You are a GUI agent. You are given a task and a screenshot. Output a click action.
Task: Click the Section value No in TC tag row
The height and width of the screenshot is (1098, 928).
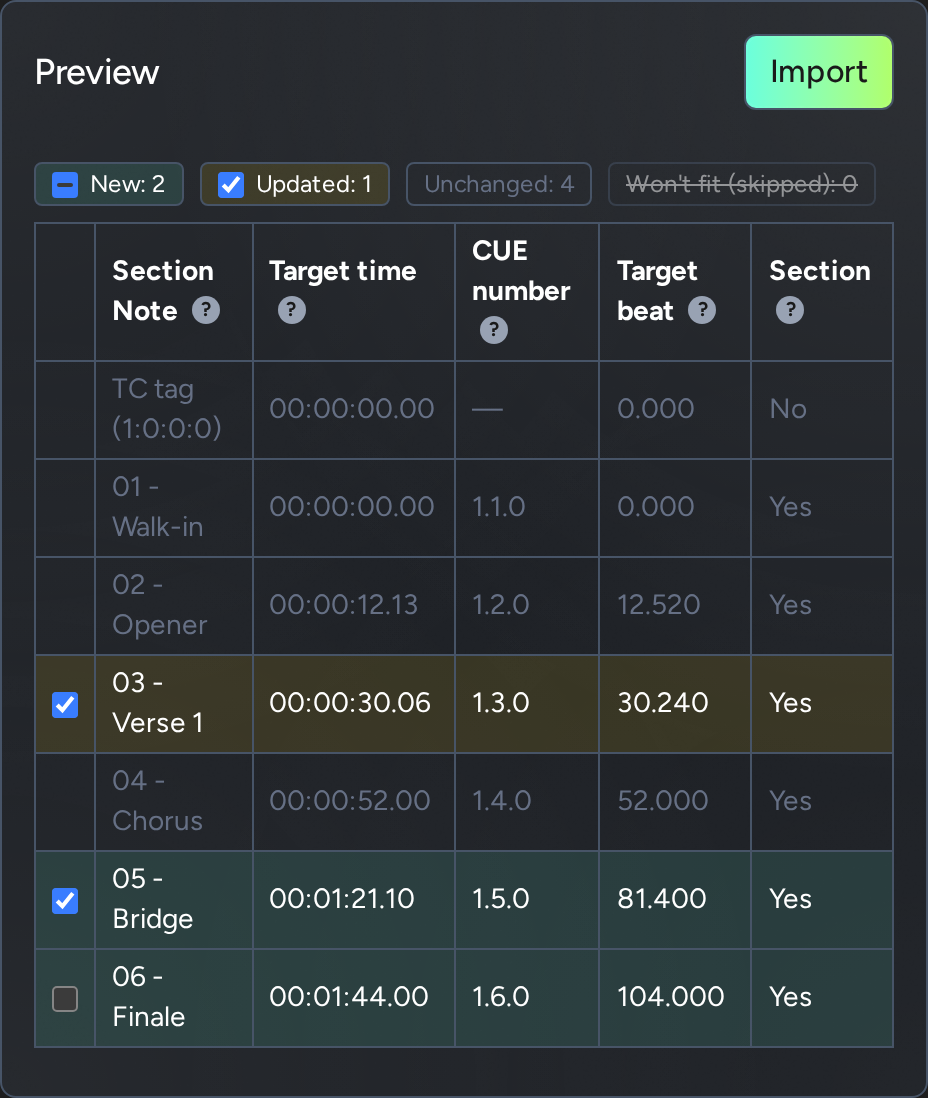[788, 409]
